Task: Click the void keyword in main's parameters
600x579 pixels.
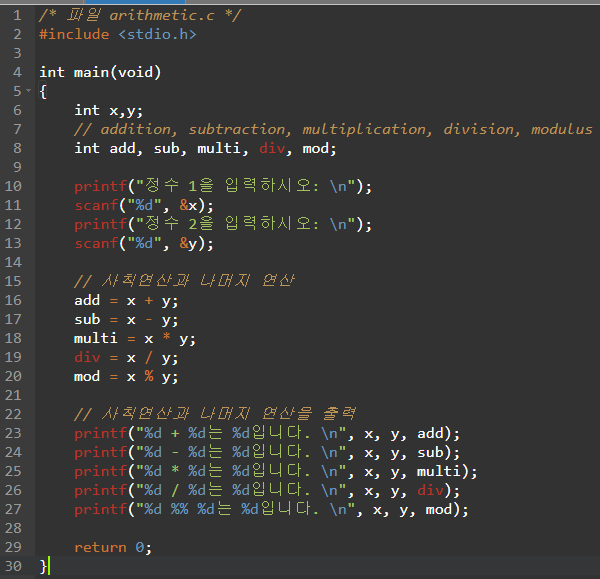Action: 135,72
